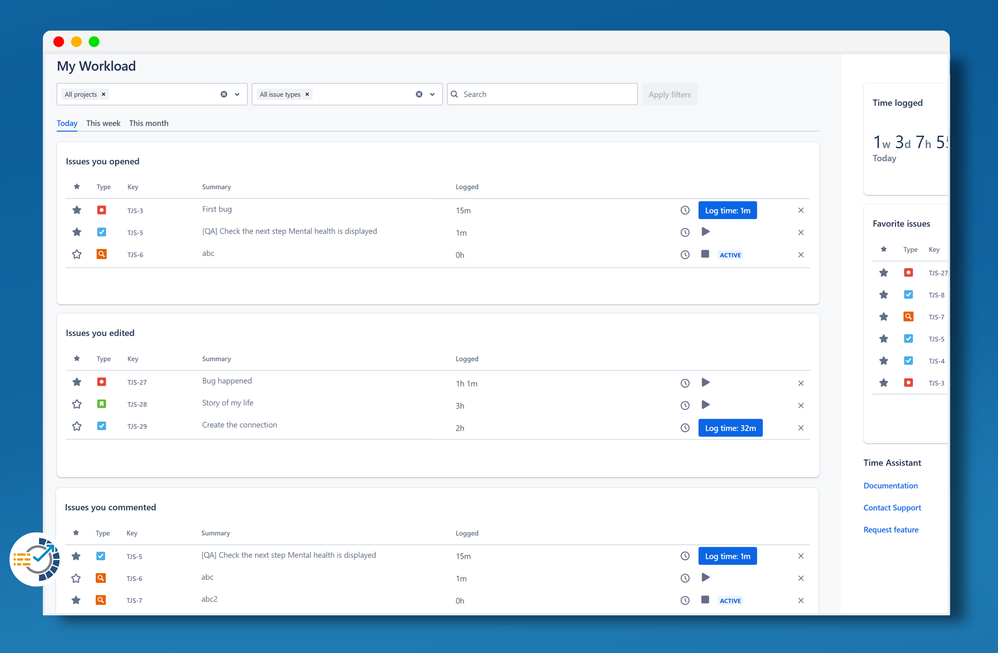This screenshot has width=998, height=653.
Task: Click Apply filters button
Action: 670,94
